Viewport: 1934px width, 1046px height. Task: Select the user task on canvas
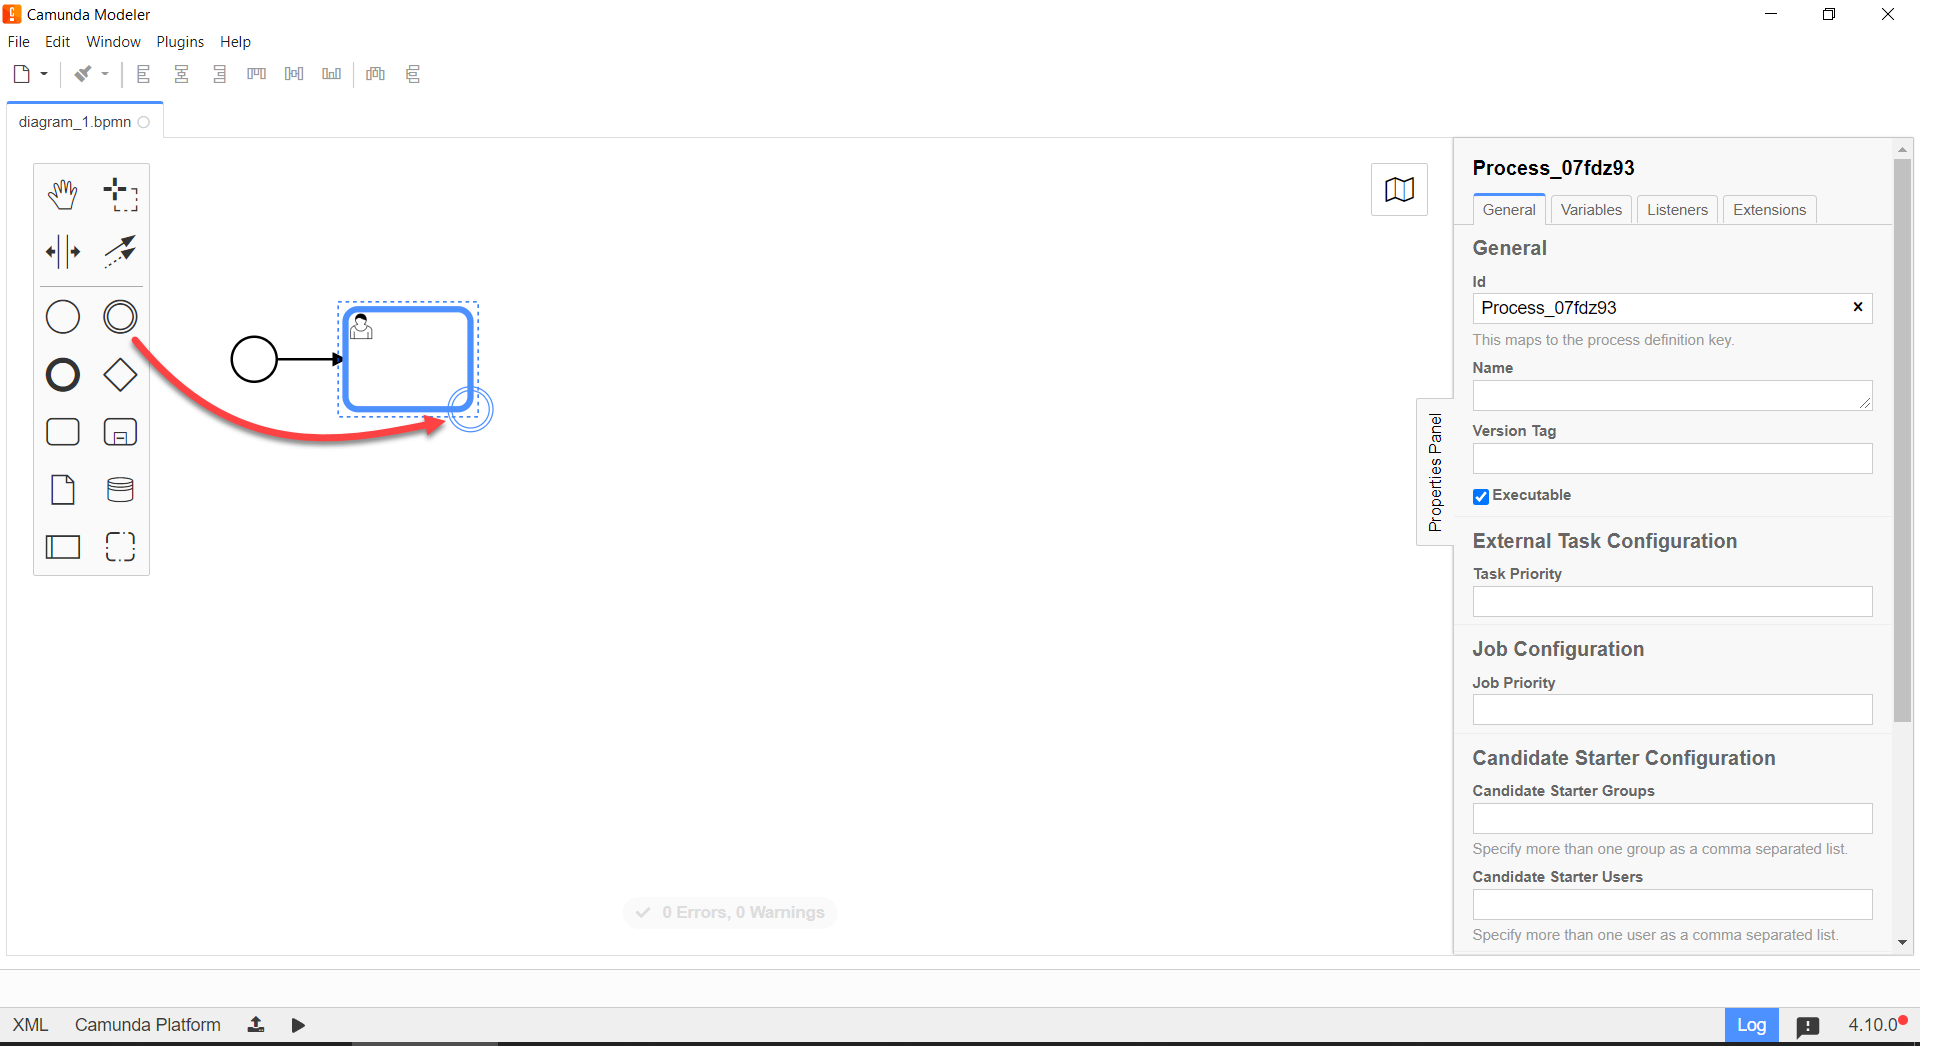tap(408, 359)
